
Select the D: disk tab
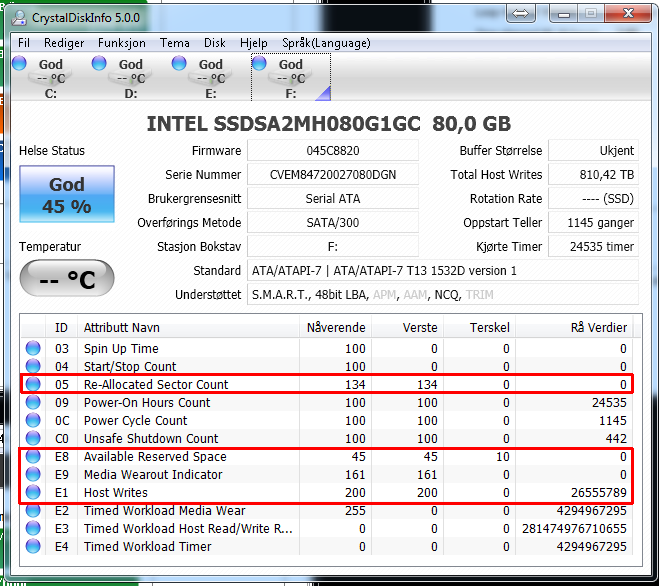click(x=130, y=78)
